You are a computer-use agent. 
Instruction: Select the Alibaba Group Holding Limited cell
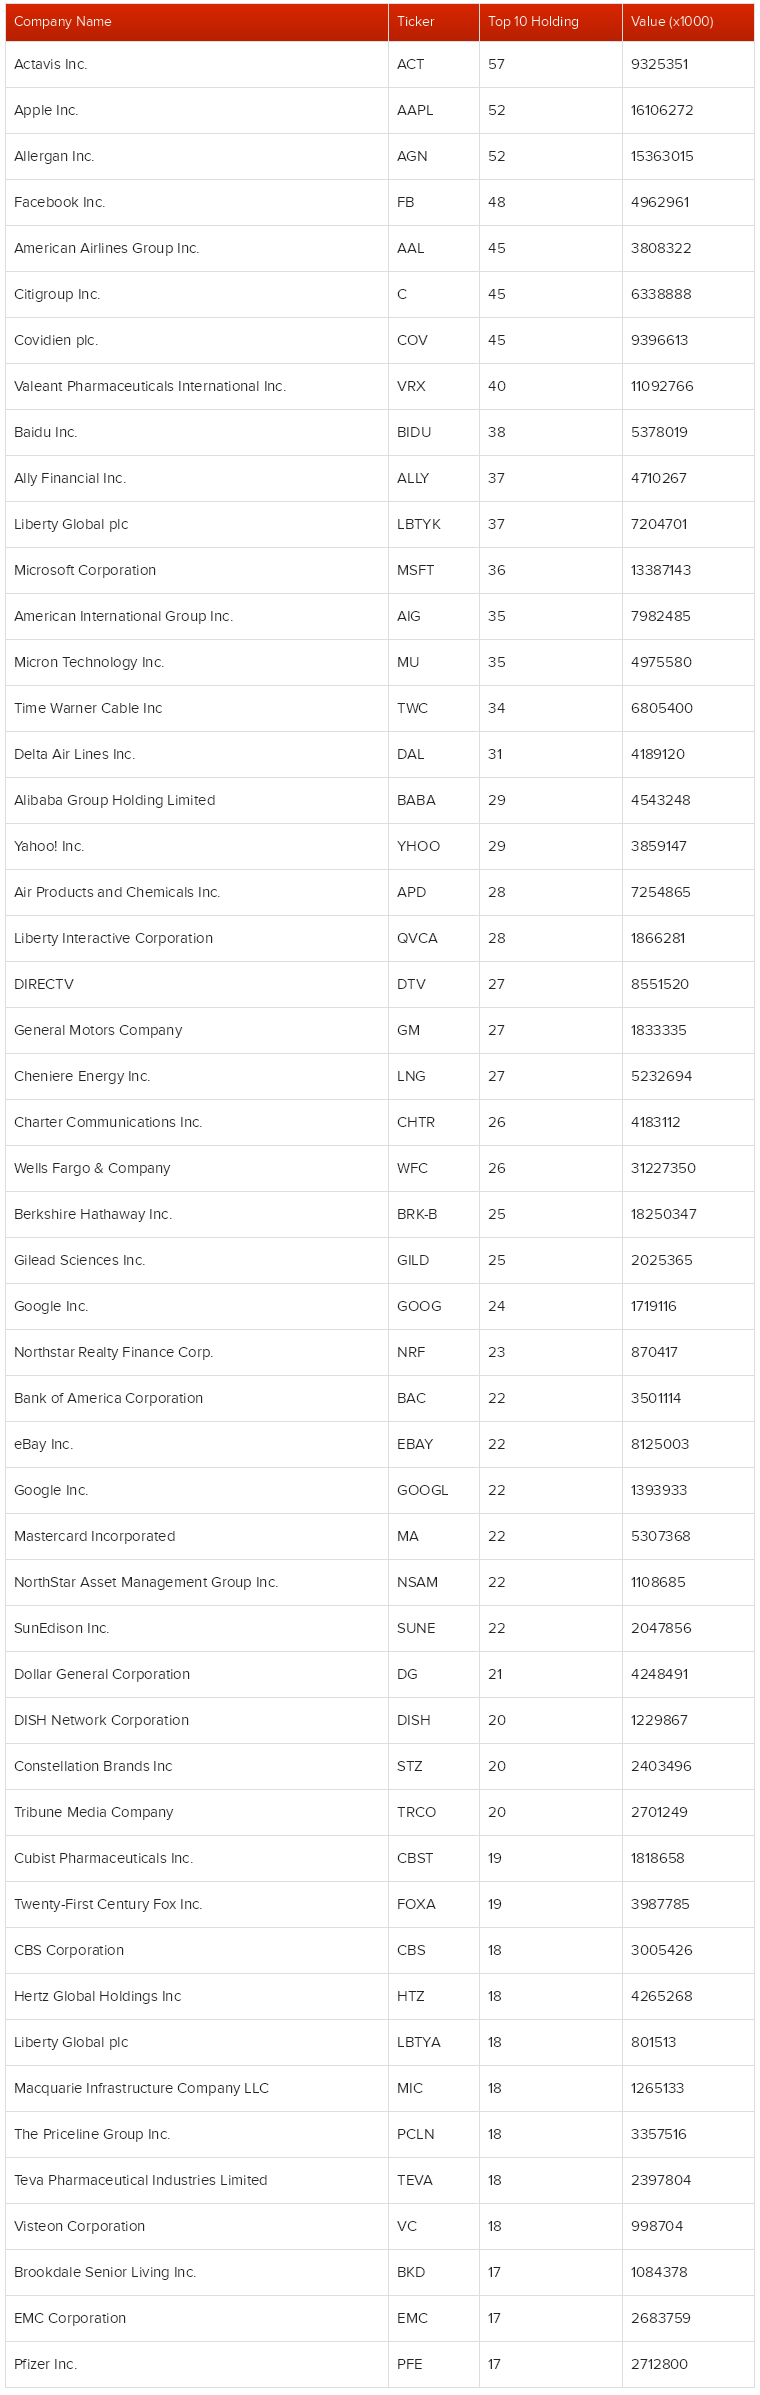[x=197, y=800]
